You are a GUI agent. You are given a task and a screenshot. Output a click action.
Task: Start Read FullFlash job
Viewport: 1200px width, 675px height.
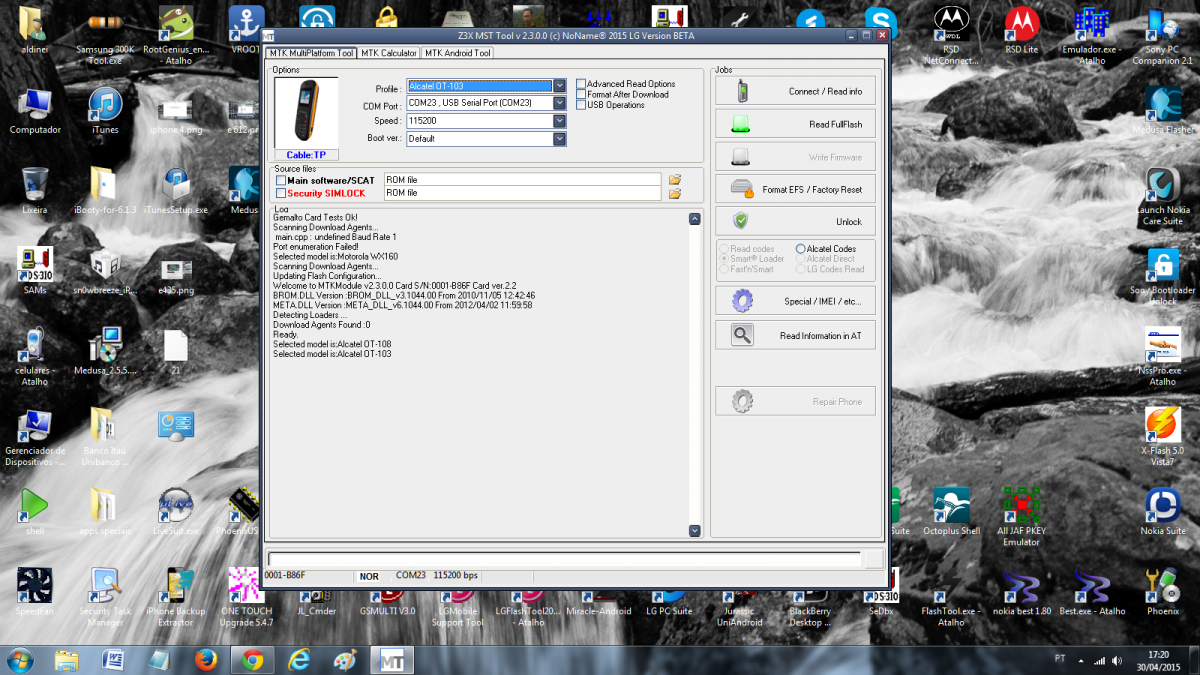tap(795, 124)
